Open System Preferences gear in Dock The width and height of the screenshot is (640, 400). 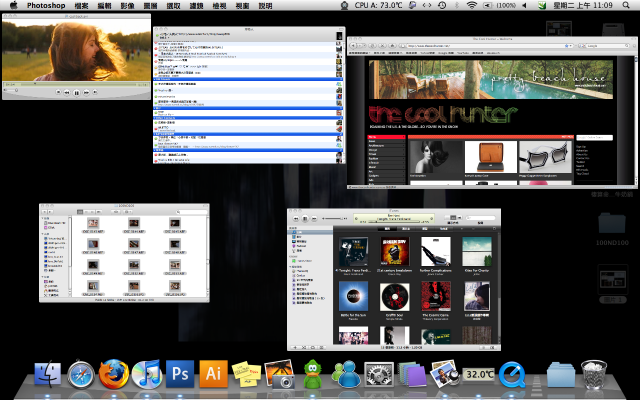(378, 374)
